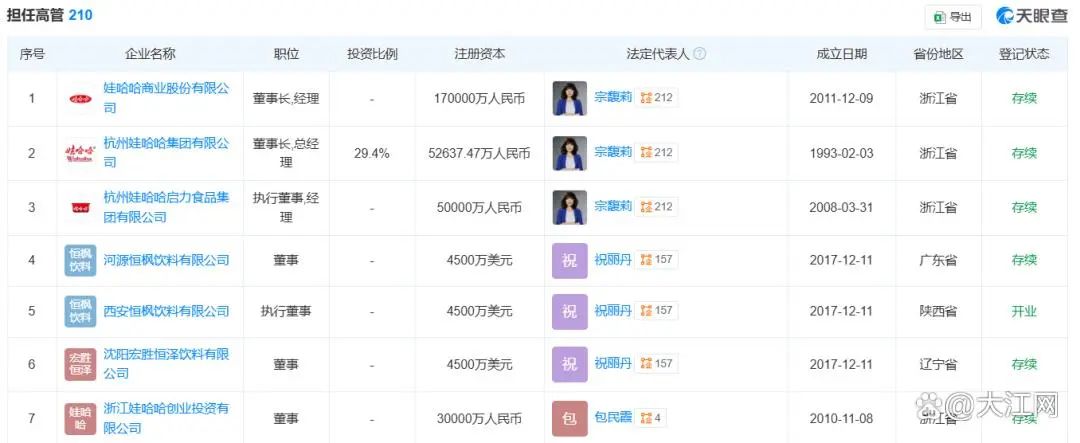The height and width of the screenshot is (443, 1080).
Task: Click the 212 badge in row 2
Action: tap(656, 152)
